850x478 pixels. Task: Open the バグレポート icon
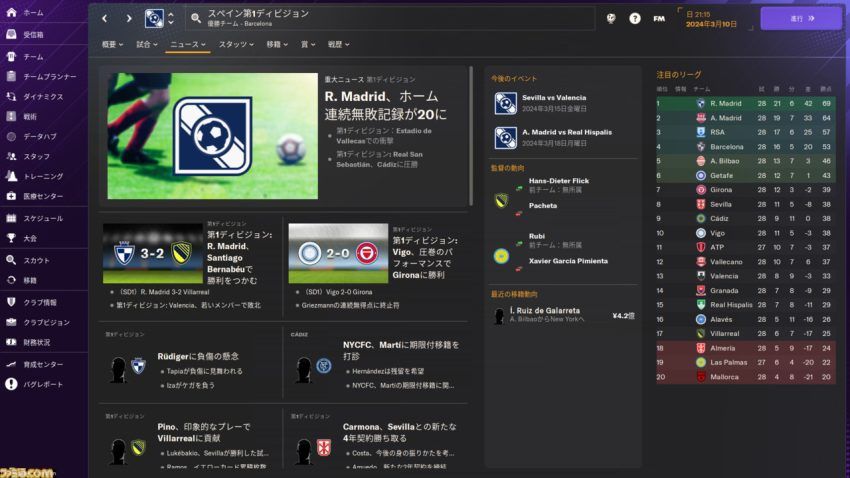[11, 384]
